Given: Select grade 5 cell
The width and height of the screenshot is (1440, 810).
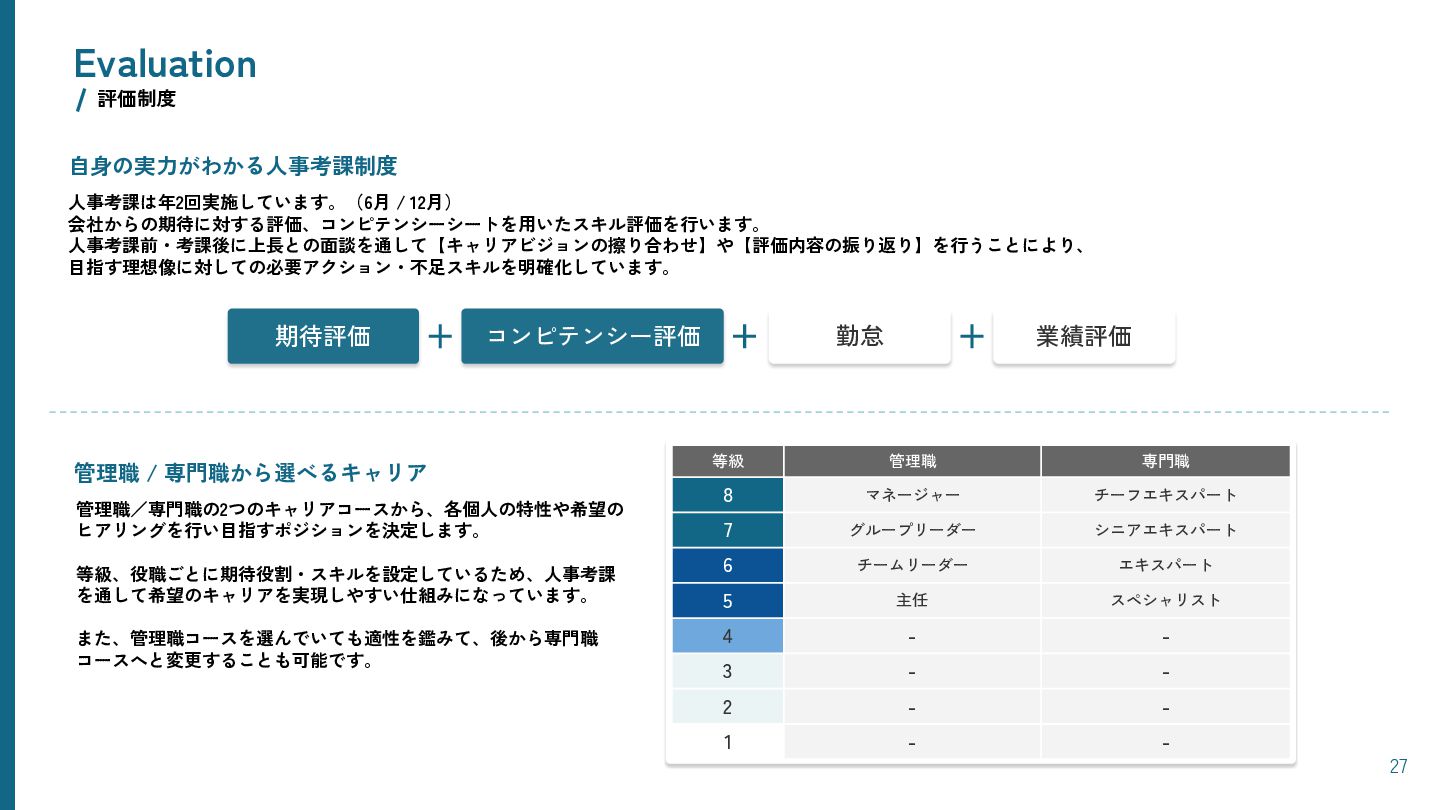Looking at the screenshot, I should click(x=728, y=601).
